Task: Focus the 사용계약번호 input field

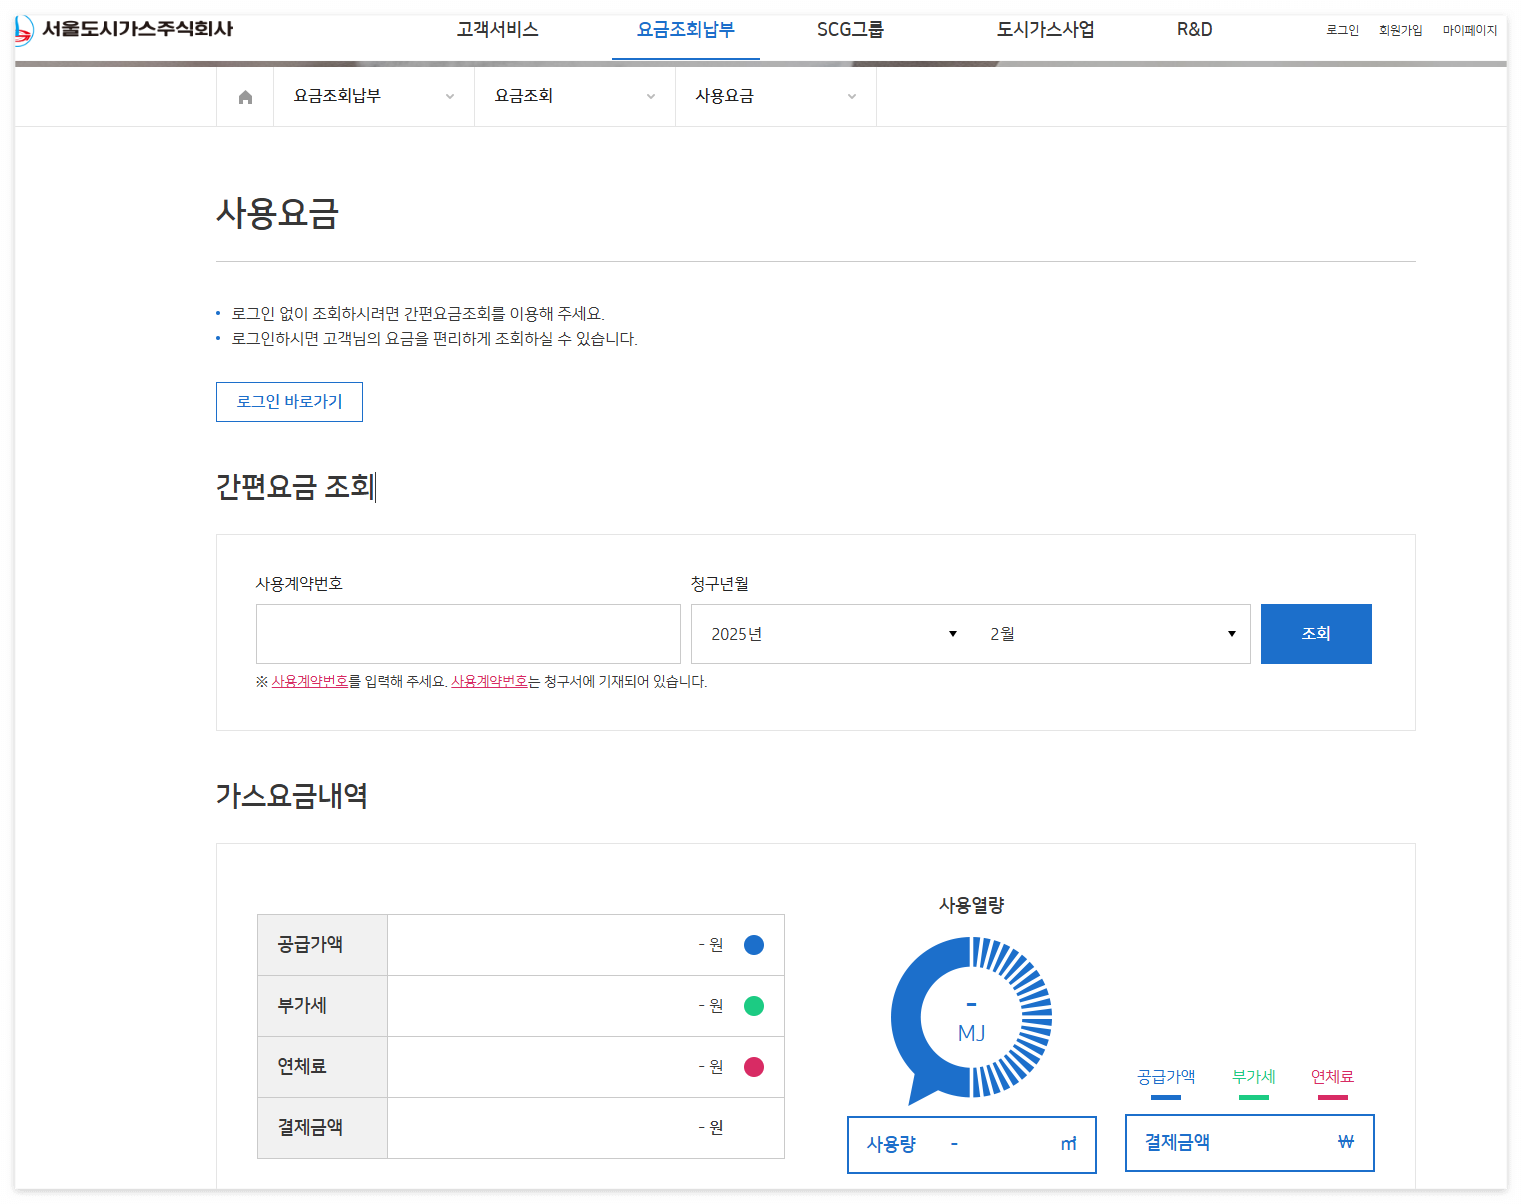Action: (468, 634)
